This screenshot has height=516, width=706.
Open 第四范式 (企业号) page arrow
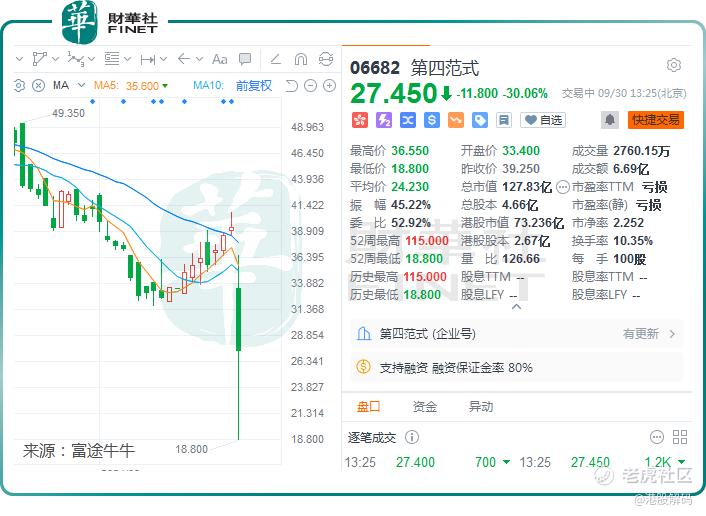[672, 334]
